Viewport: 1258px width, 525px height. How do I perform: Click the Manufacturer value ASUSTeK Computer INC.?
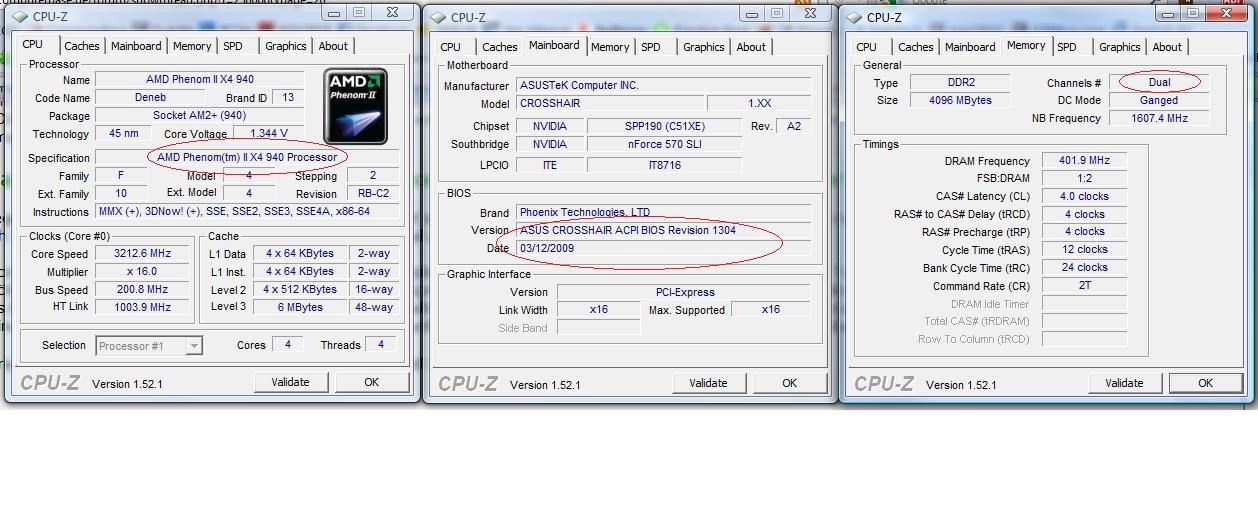[x=664, y=86]
